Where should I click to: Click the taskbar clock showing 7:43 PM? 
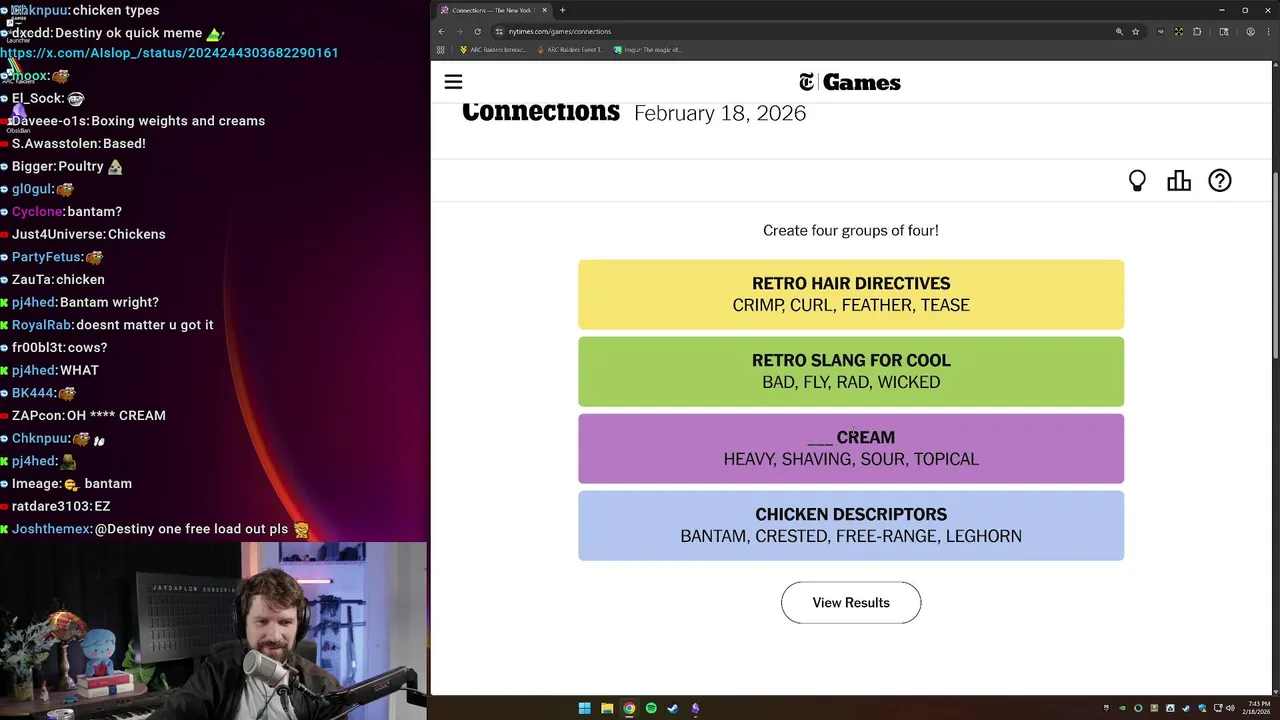coord(1255,708)
